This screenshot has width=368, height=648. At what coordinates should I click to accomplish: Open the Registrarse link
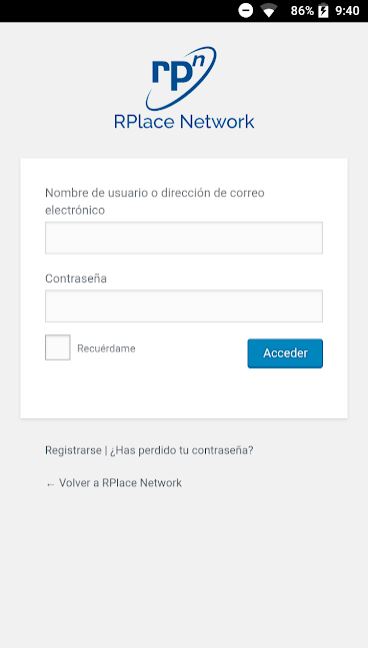73,450
